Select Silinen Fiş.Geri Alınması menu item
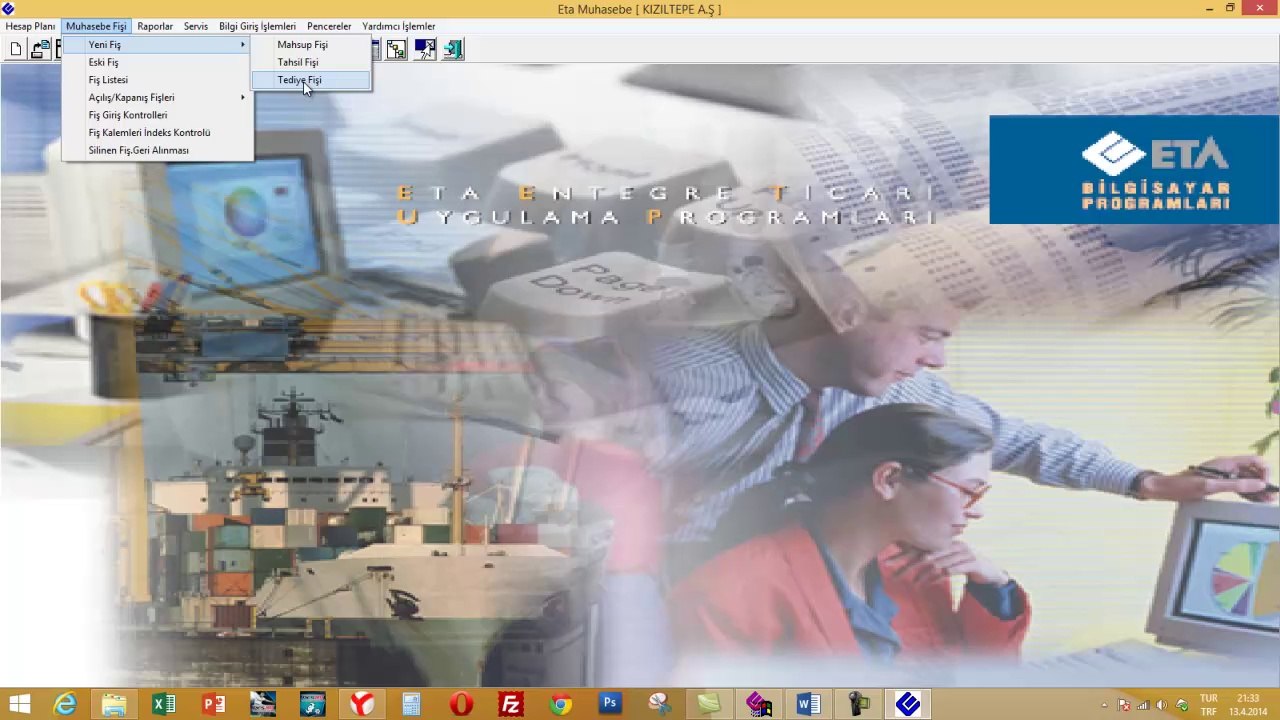 pyautogui.click(x=157, y=150)
